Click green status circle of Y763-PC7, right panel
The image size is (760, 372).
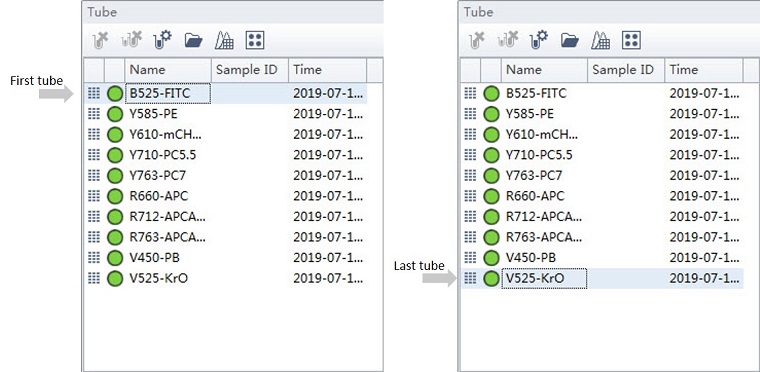click(491, 176)
